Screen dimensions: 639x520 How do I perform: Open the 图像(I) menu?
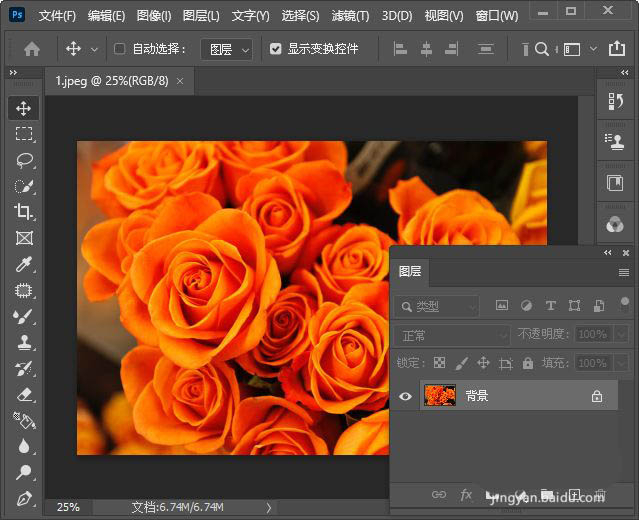point(154,16)
